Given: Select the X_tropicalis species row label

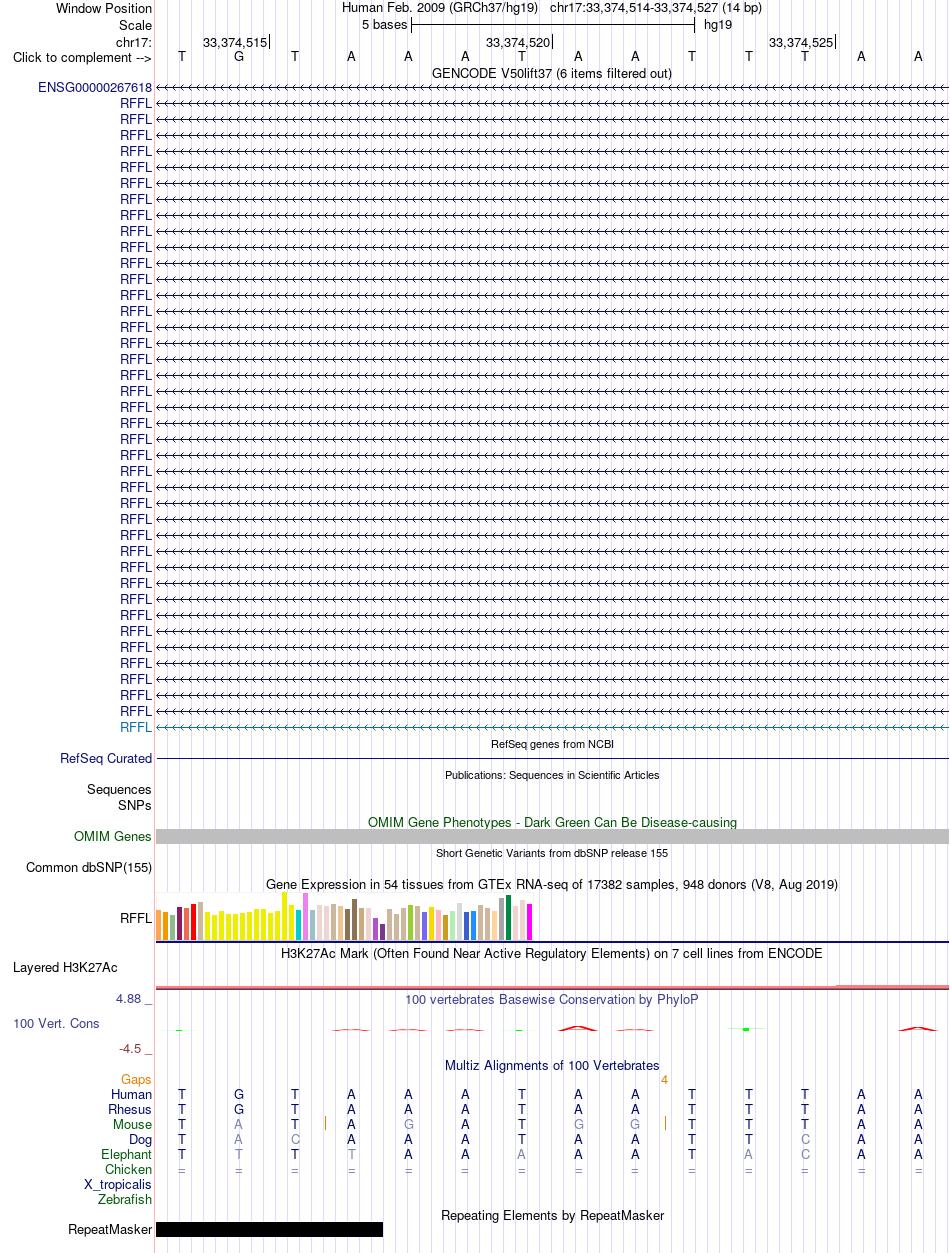Looking at the screenshot, I should pos(118,1185).
